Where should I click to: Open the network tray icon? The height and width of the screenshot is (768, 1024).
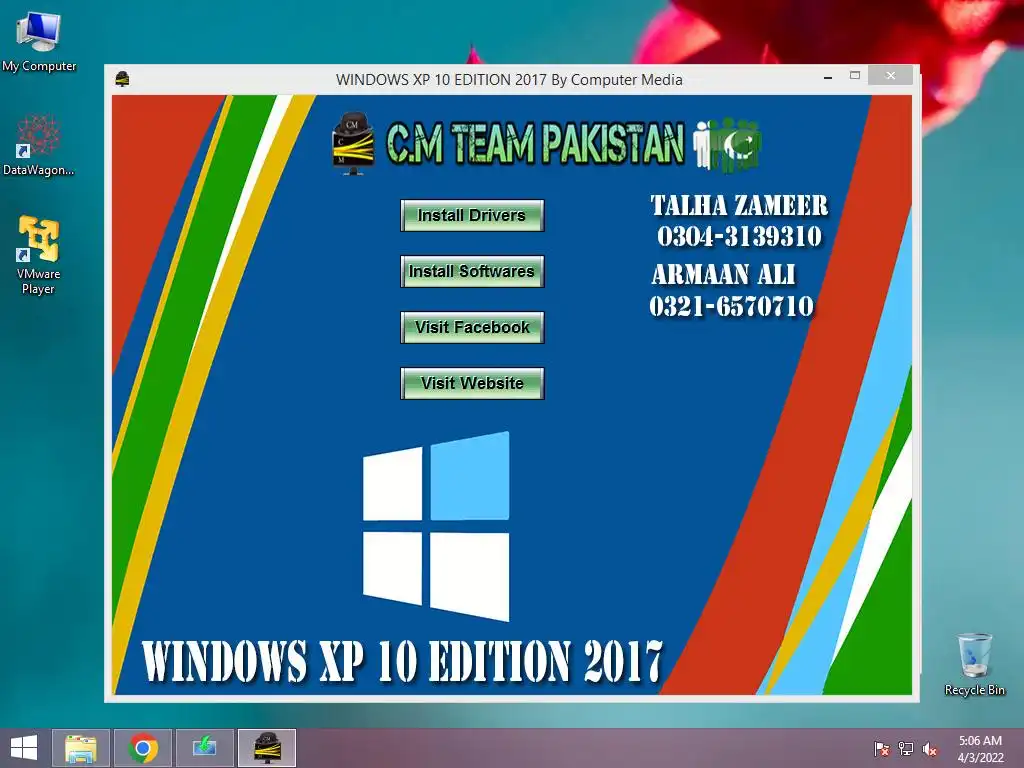pos(906,749)
